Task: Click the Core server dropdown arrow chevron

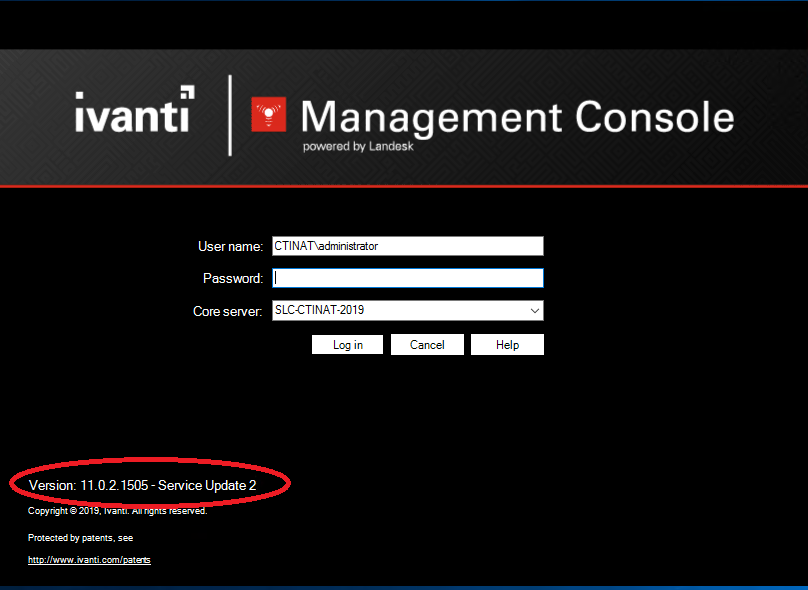Action: (534, 310)
